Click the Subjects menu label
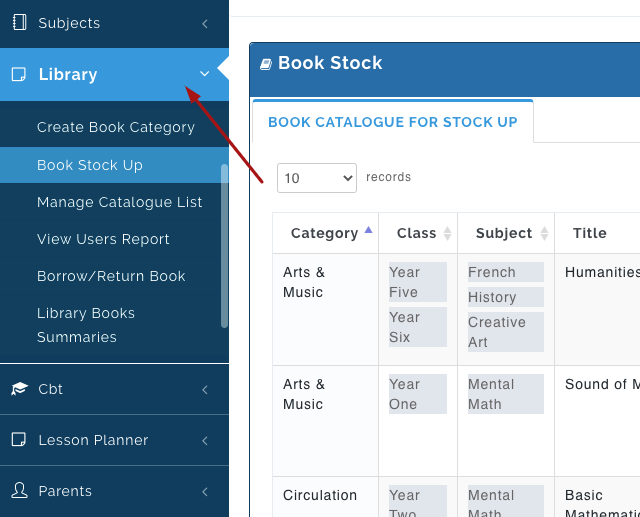 69,23
